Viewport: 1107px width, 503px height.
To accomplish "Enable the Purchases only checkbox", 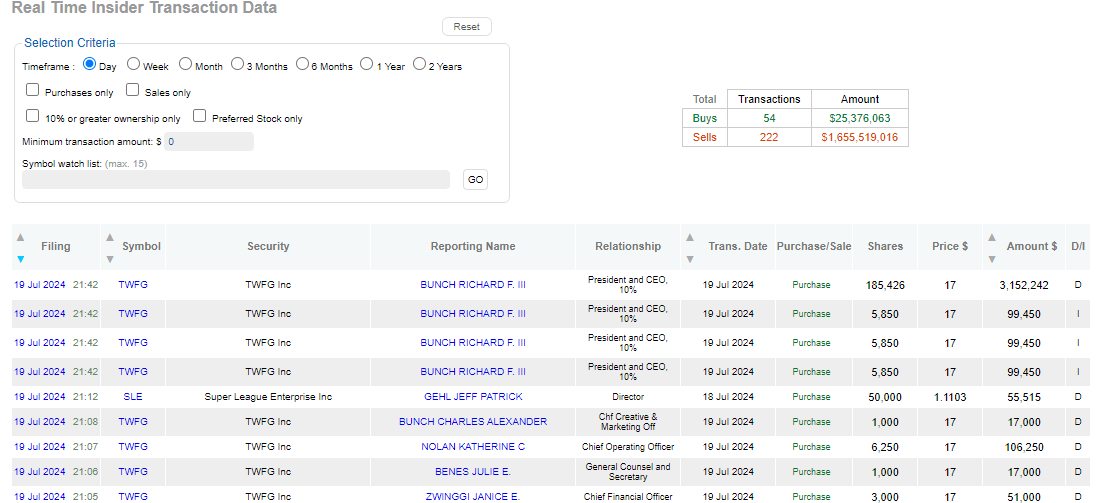I will (33, 91).
